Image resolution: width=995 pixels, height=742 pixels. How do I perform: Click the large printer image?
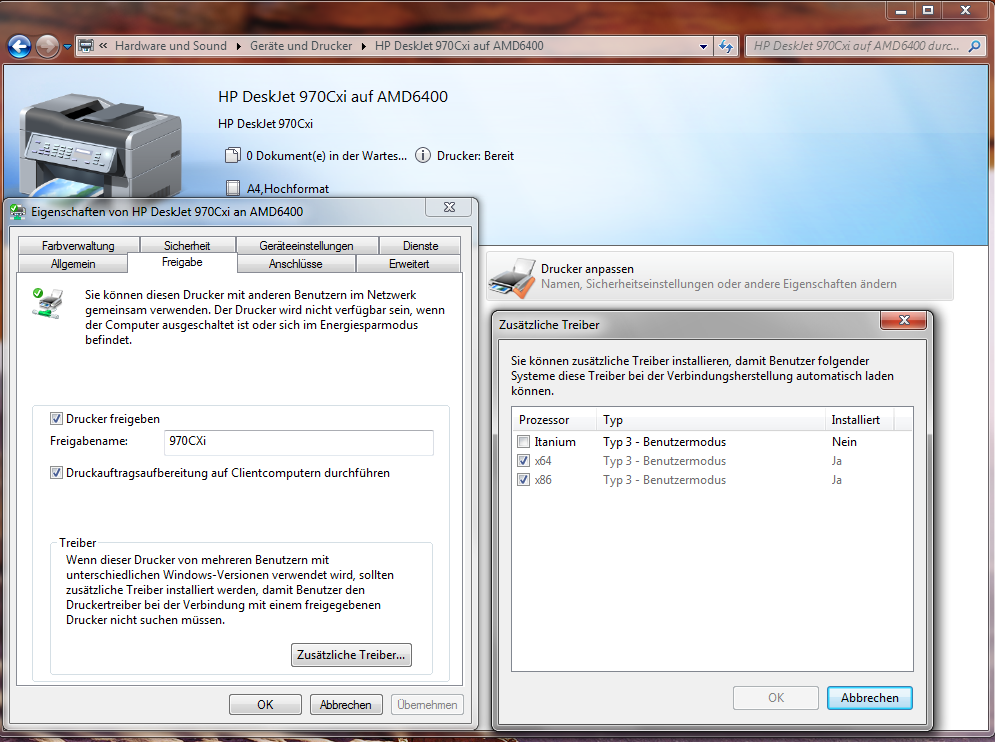point(101,146)
